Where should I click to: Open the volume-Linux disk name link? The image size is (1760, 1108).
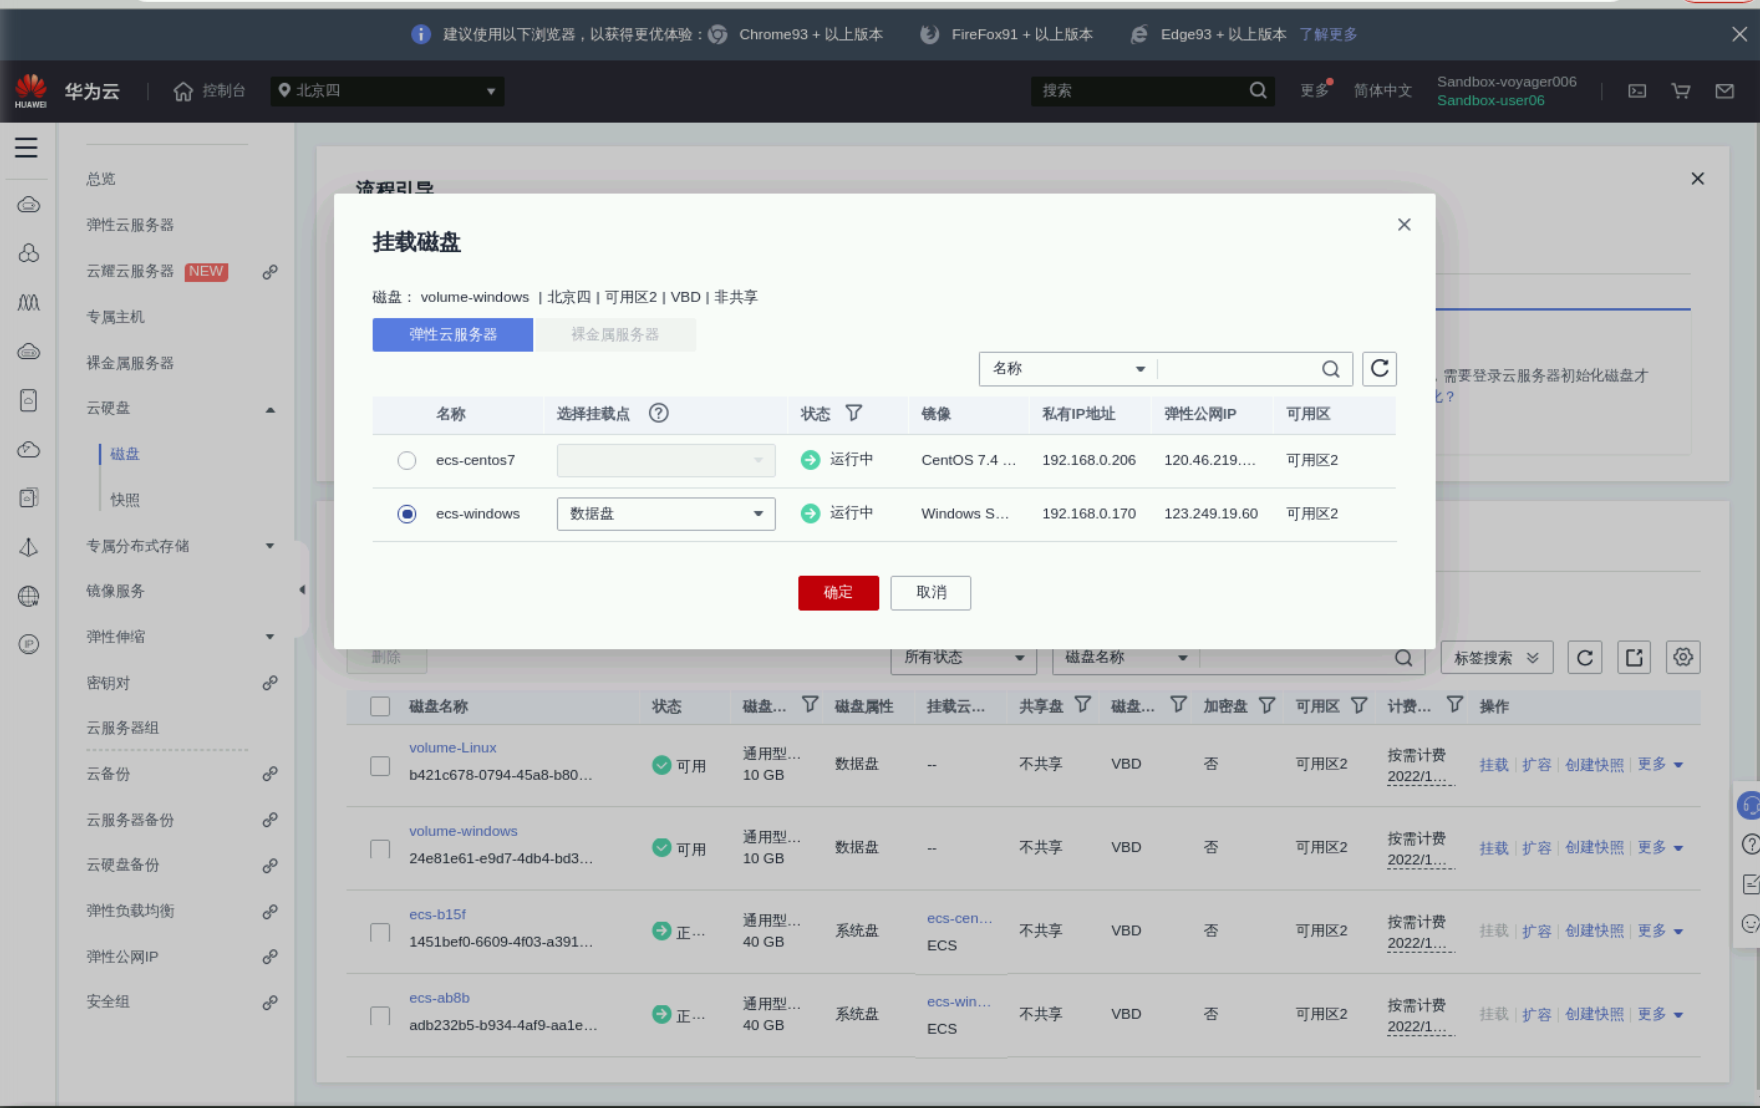click(x=453, y=748)
